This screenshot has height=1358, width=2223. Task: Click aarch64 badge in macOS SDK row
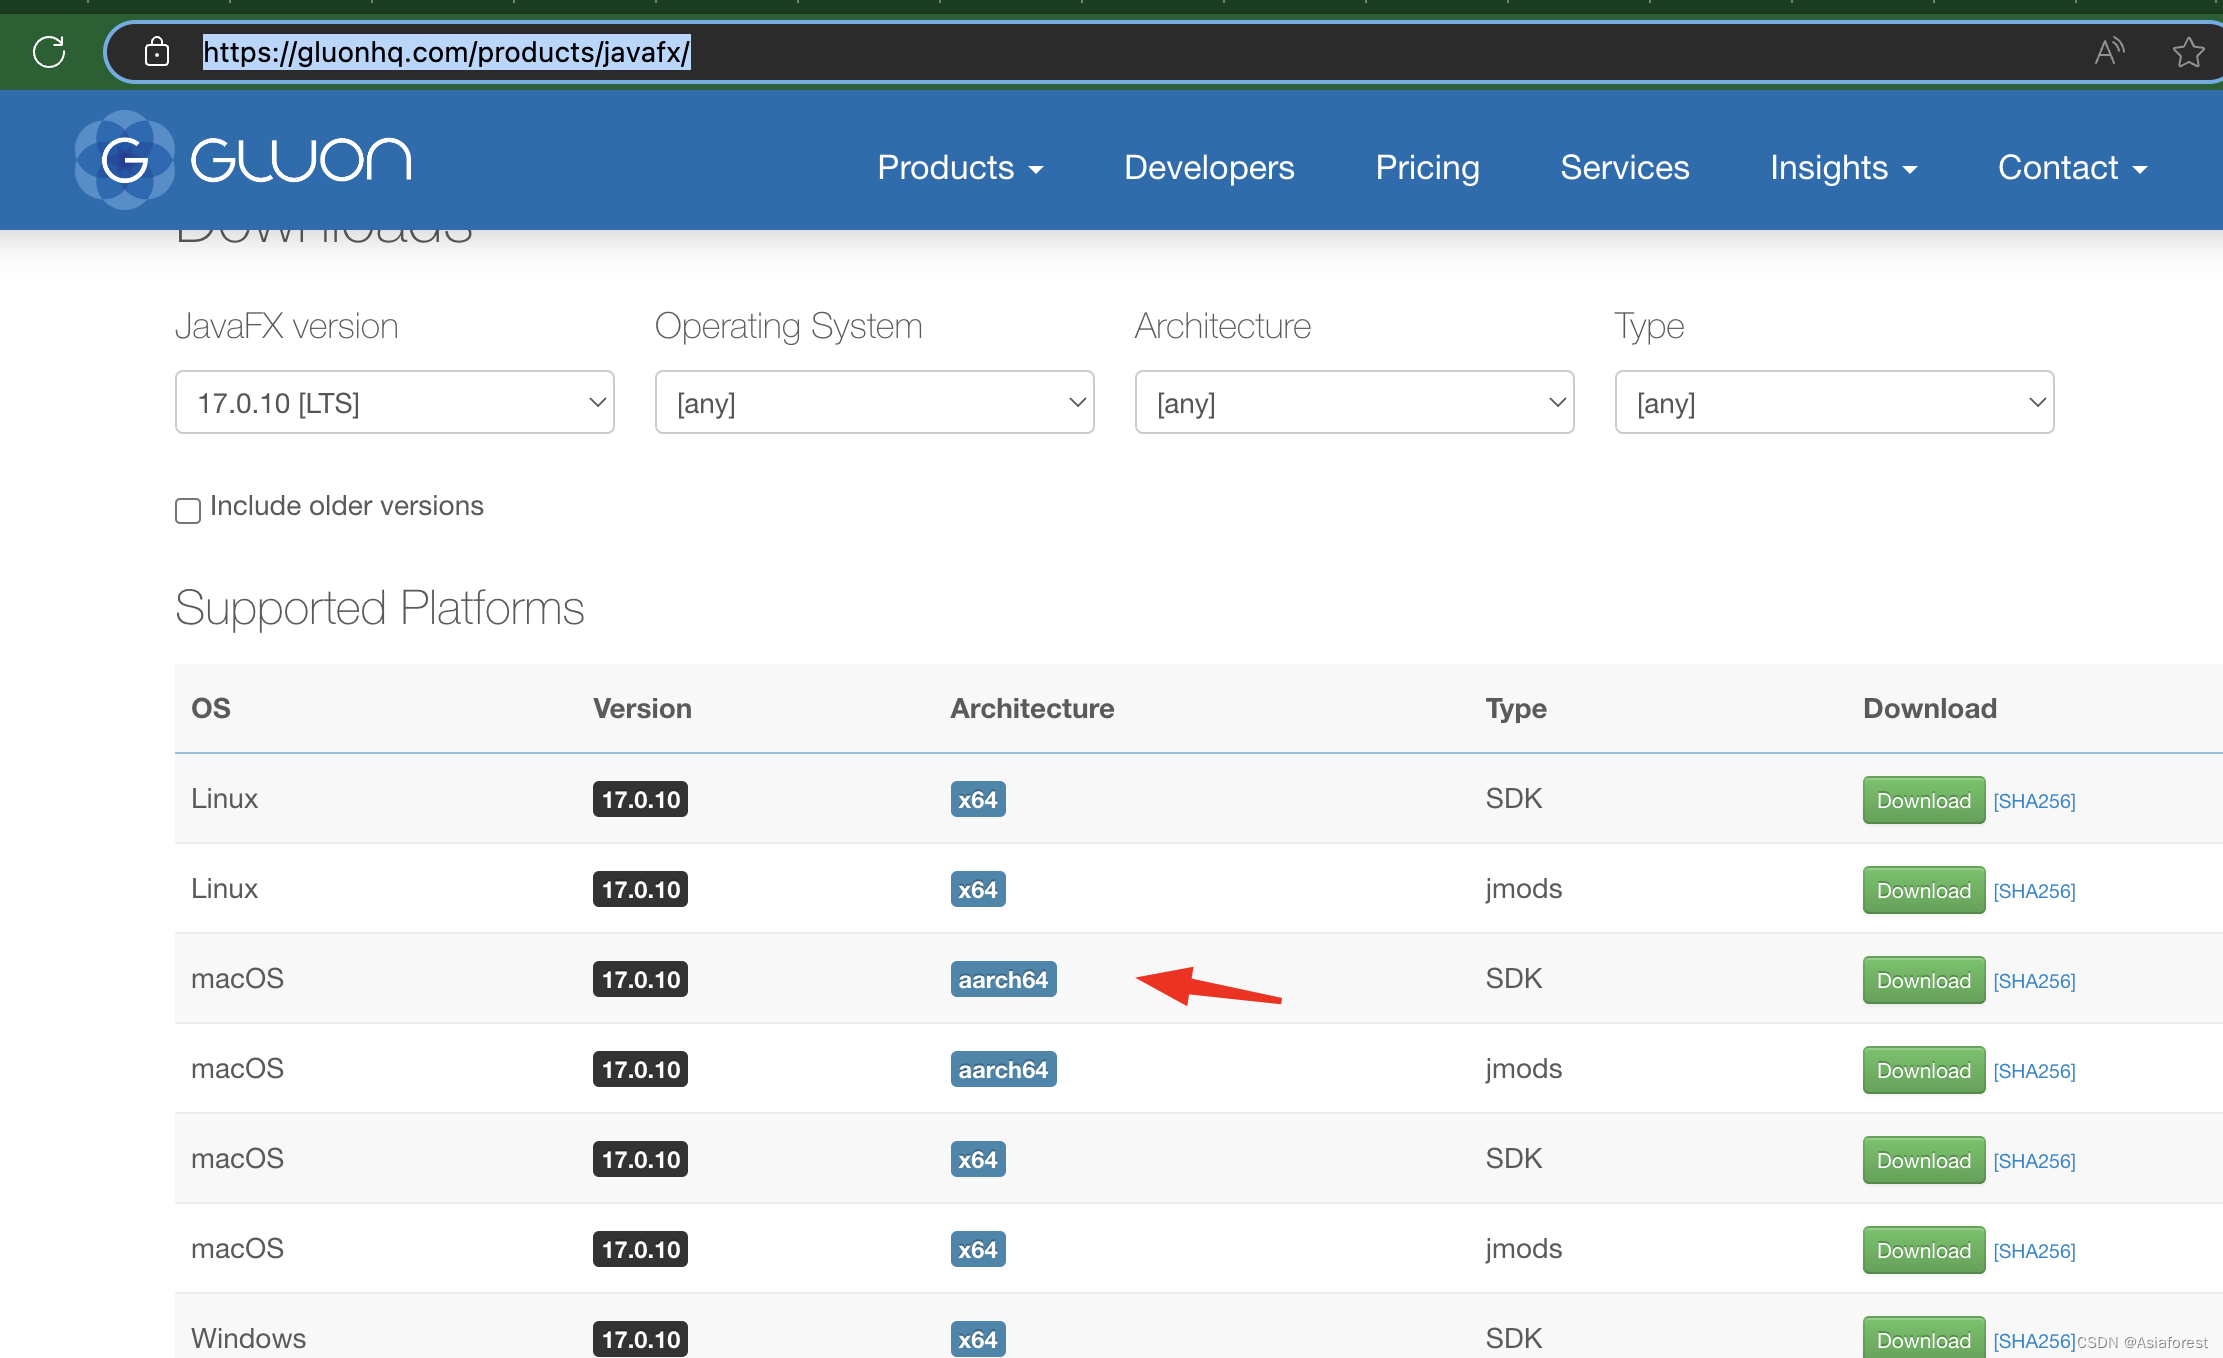point(1002,980)
